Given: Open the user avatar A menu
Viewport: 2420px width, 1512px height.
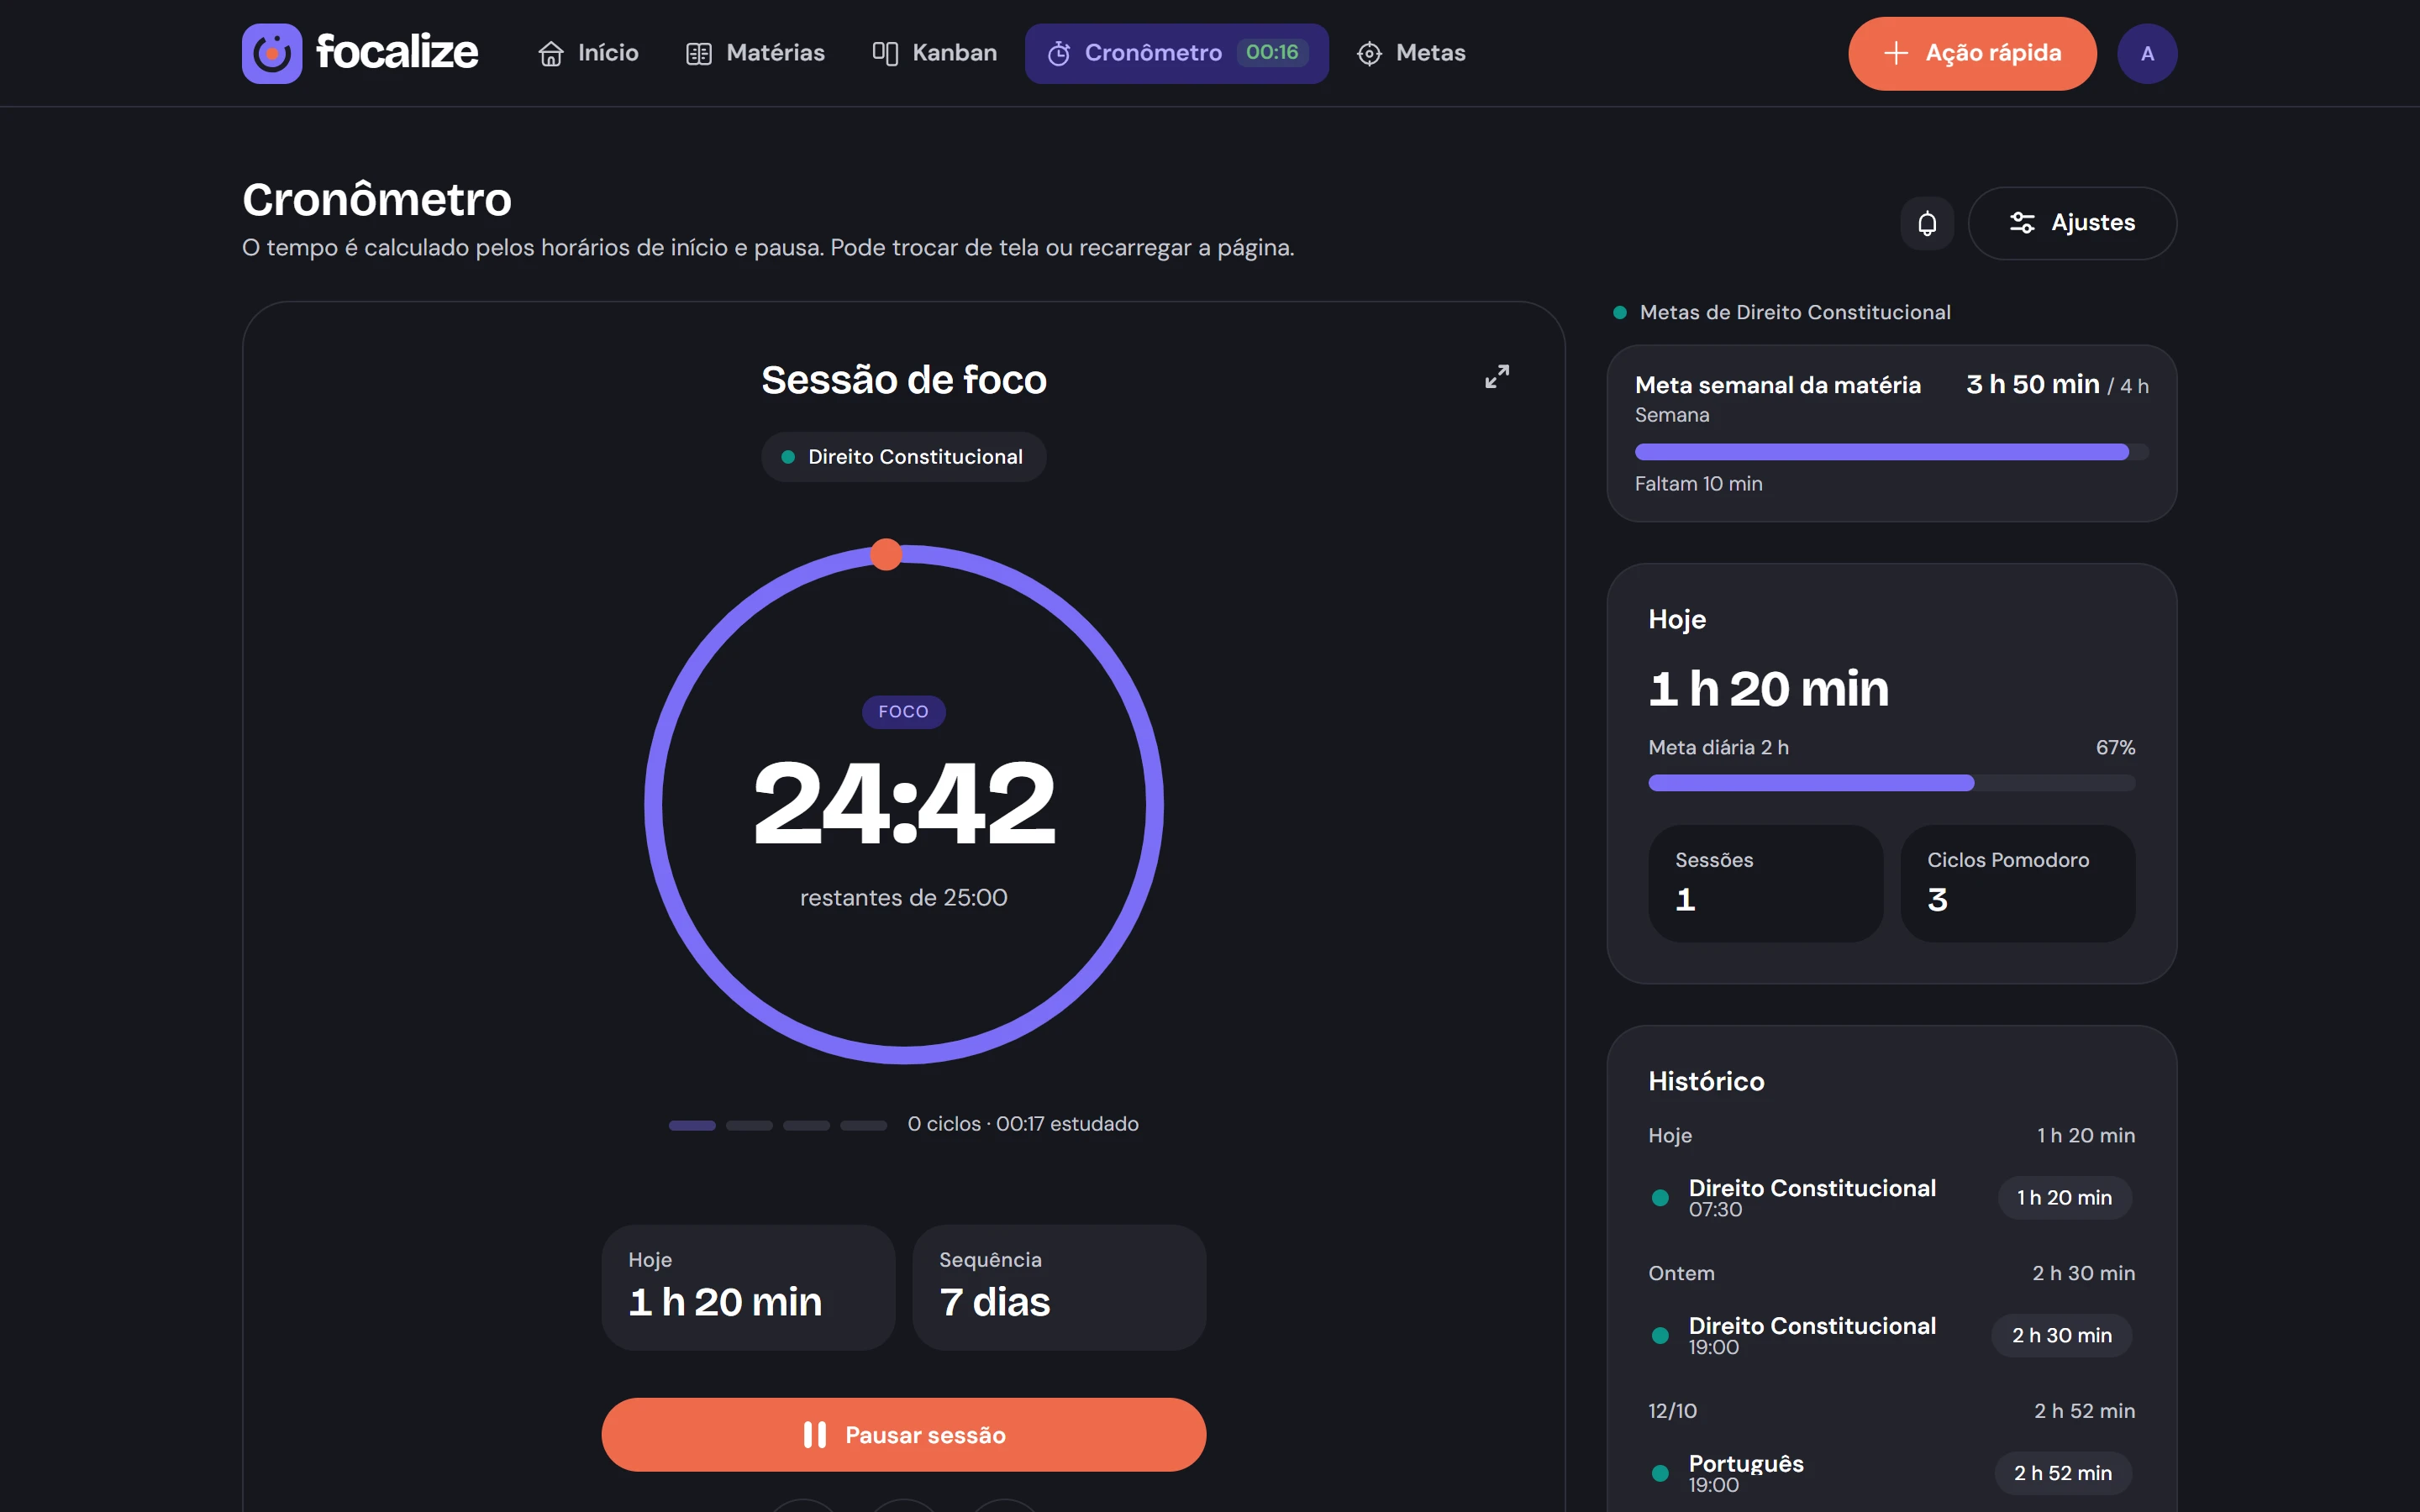Looking at the screenshot, I should (2146, 53).
